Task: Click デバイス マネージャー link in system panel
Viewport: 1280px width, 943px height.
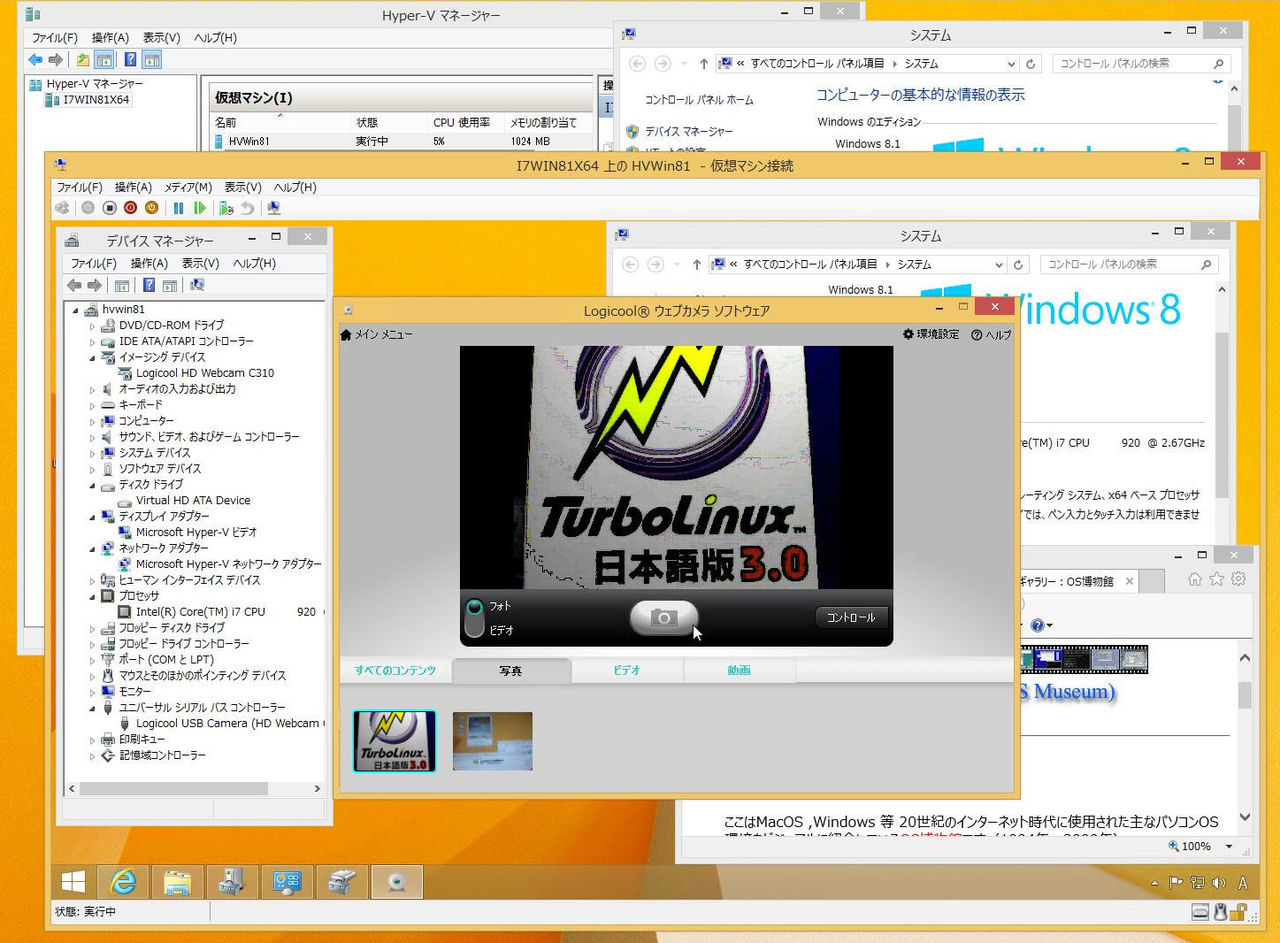Action: (689, 131)
